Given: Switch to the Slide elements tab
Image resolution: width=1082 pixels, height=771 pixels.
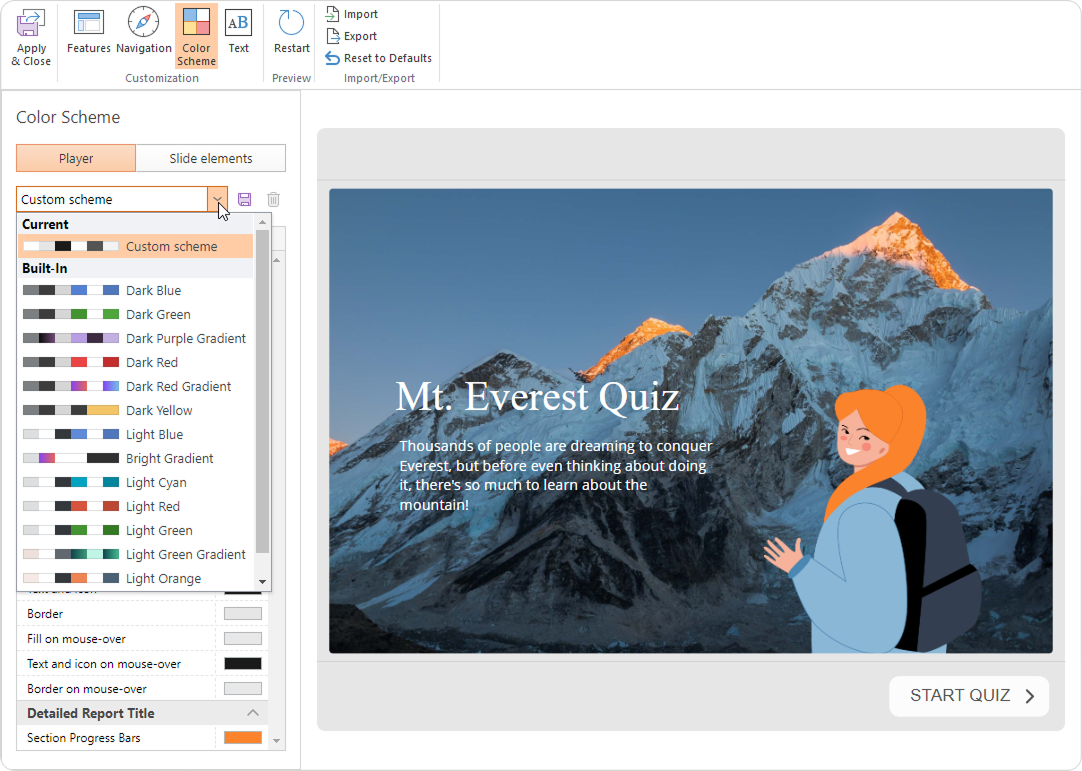Looking at the screenshot, I should (211, 158).
